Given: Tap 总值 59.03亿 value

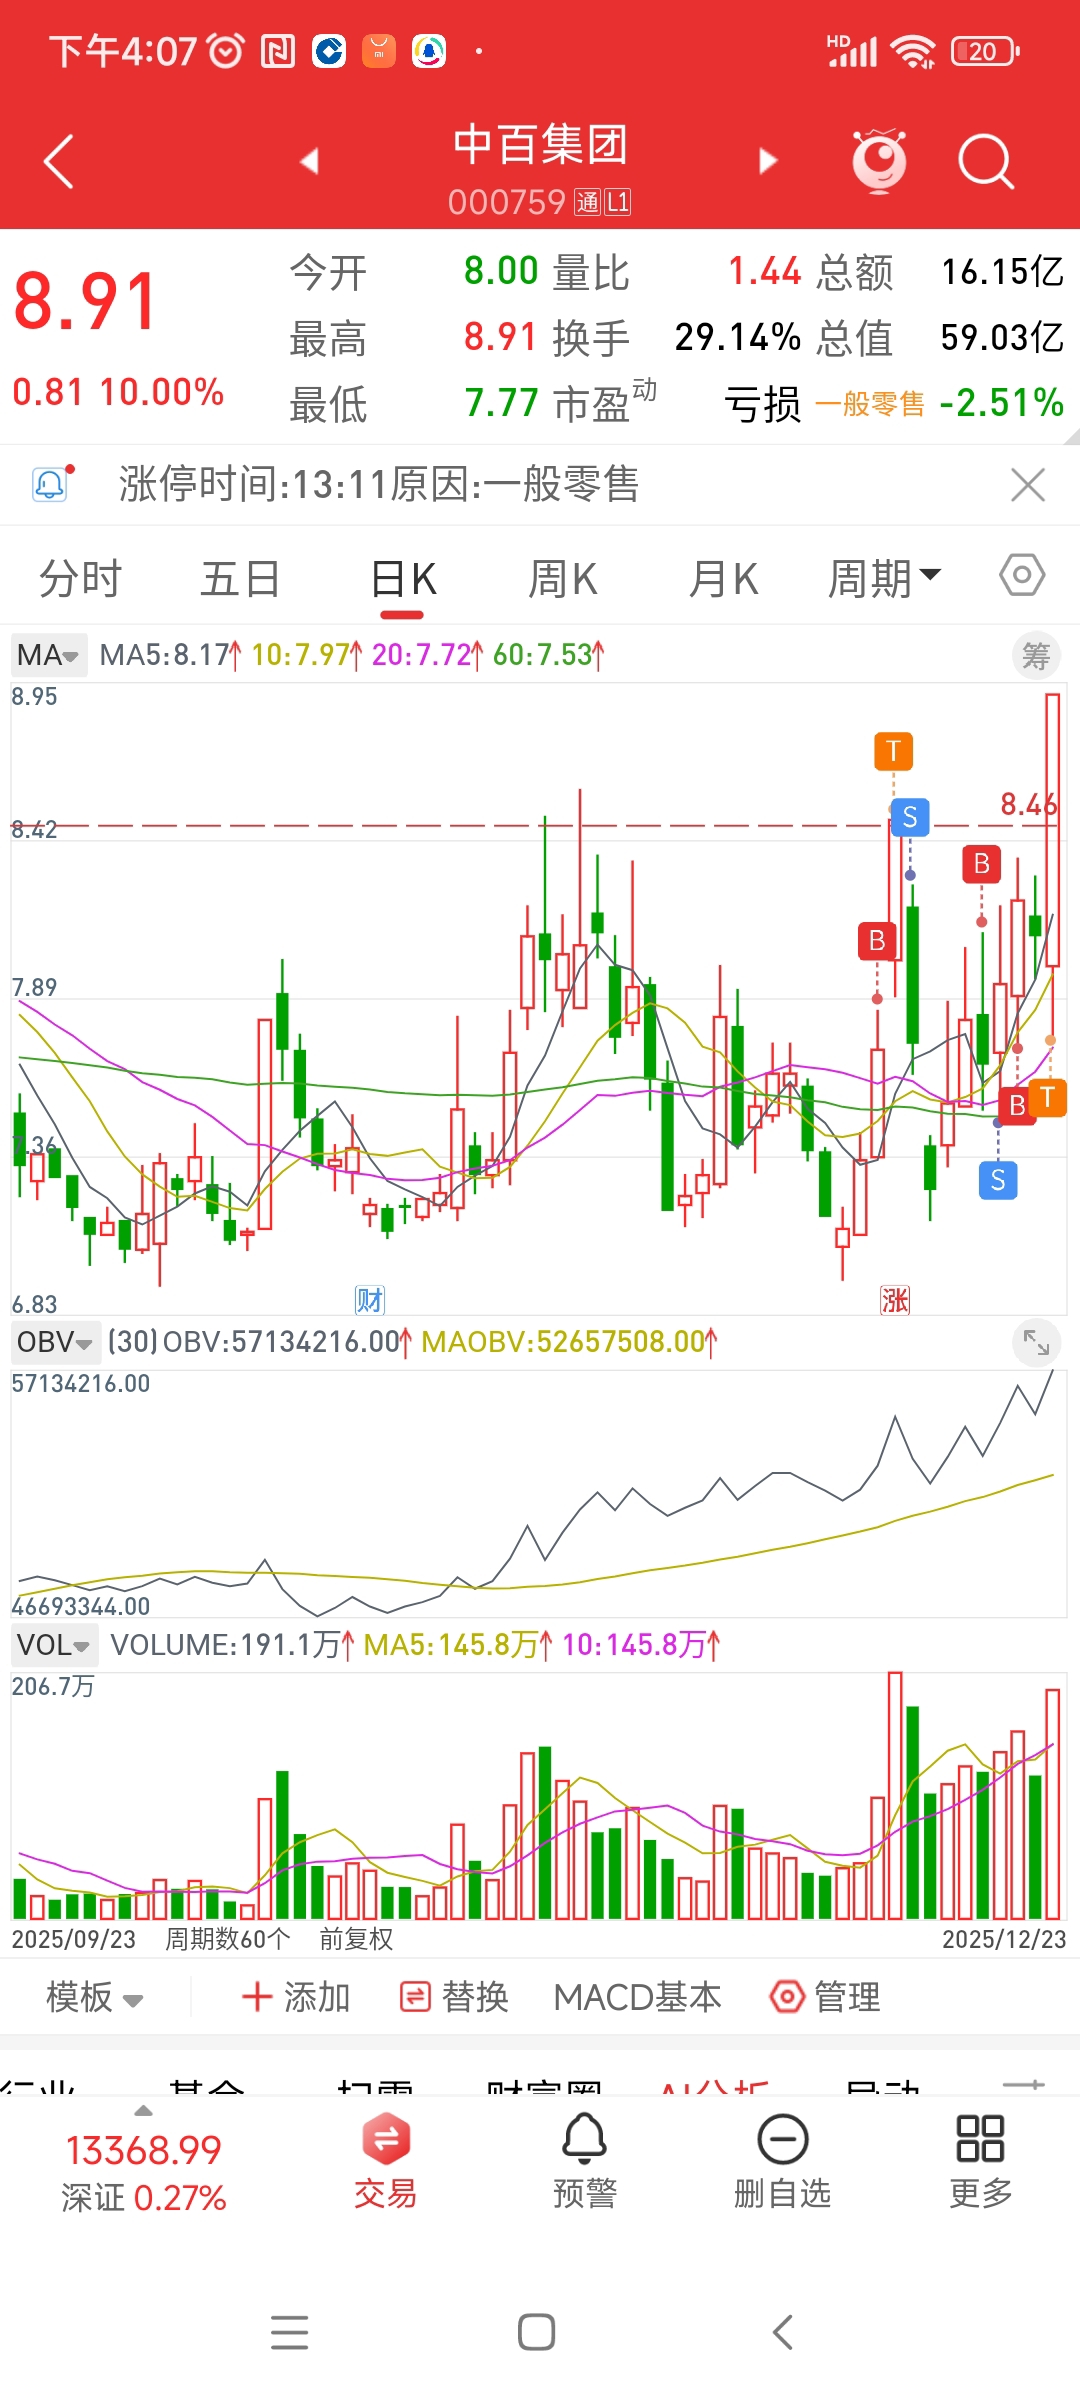Looking at the screenshot, I should coord(1002,338).
